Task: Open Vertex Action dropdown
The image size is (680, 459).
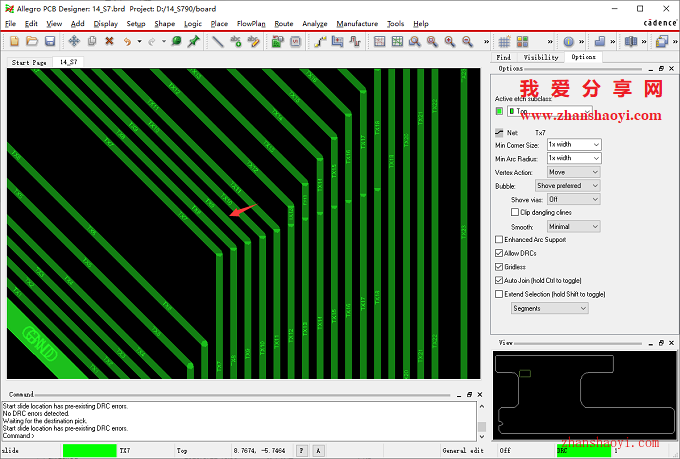Action: 574,172
